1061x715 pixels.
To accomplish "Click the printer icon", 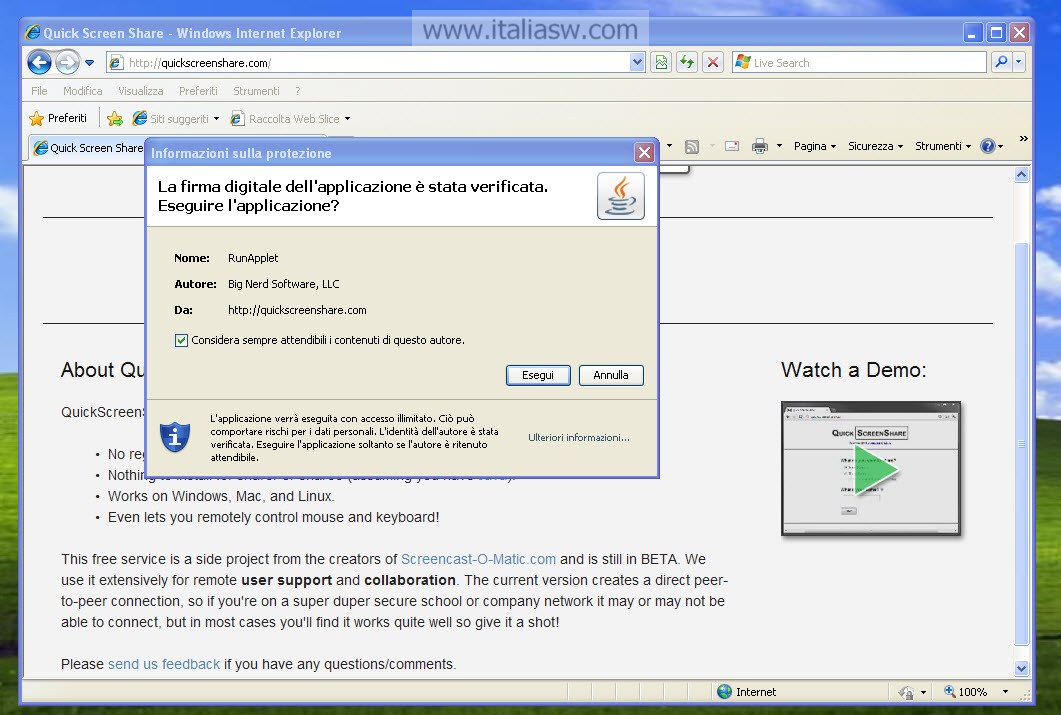I will 760,146.
